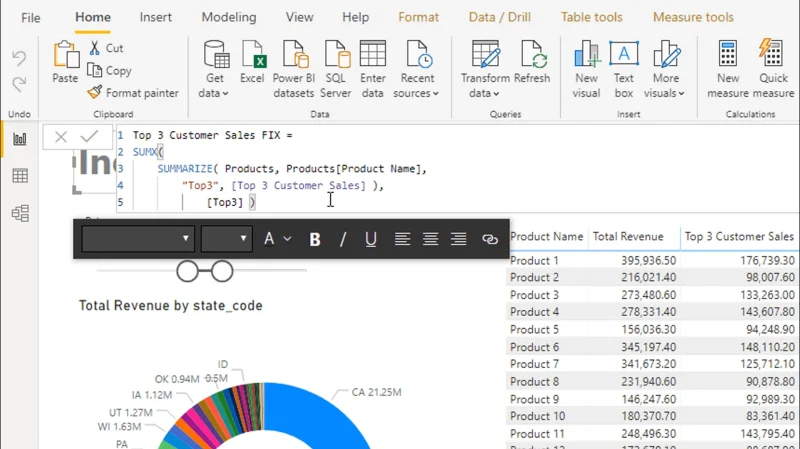Screen dimensions: 800x449
Task: Click the 143,795.40 sales value
Action: click(x=767, y=434)
